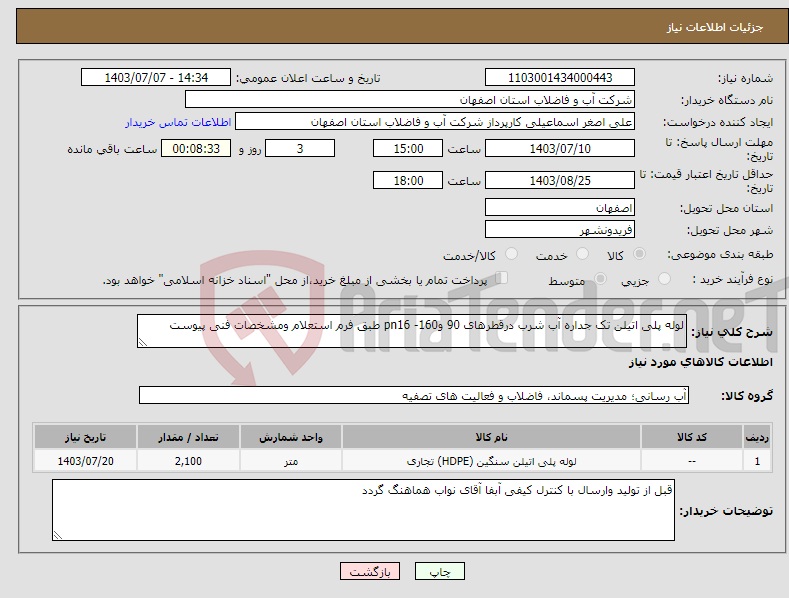Click row number 1 cell

[x=757, y=461]
